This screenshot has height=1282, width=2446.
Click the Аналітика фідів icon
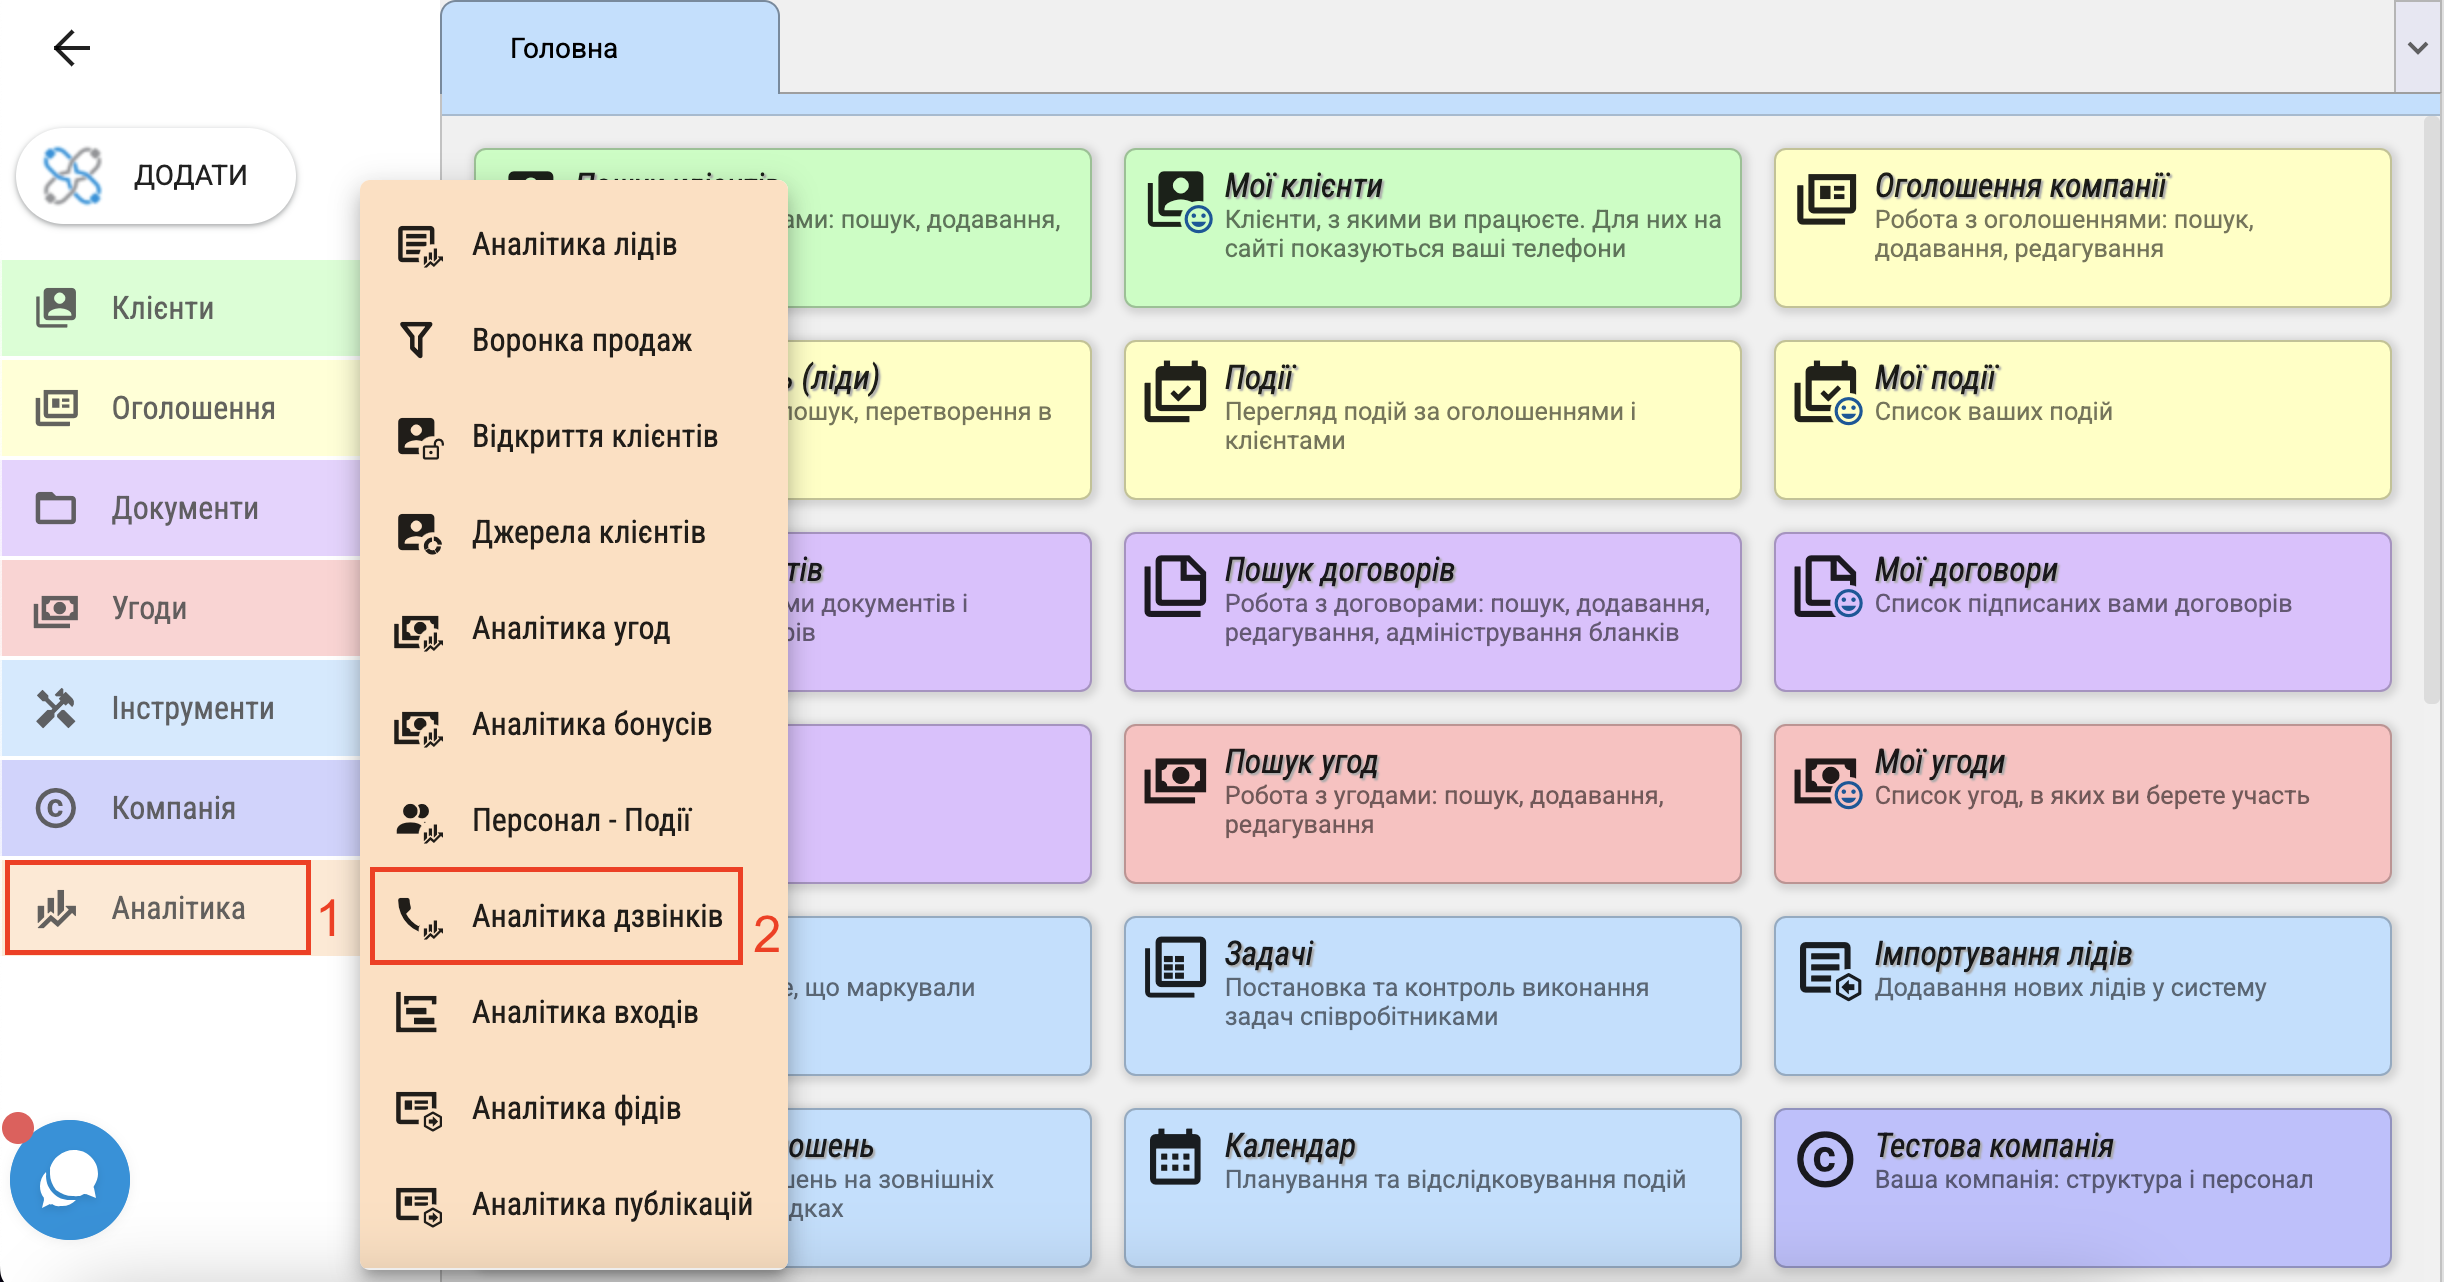click(x=419, y=1110)
